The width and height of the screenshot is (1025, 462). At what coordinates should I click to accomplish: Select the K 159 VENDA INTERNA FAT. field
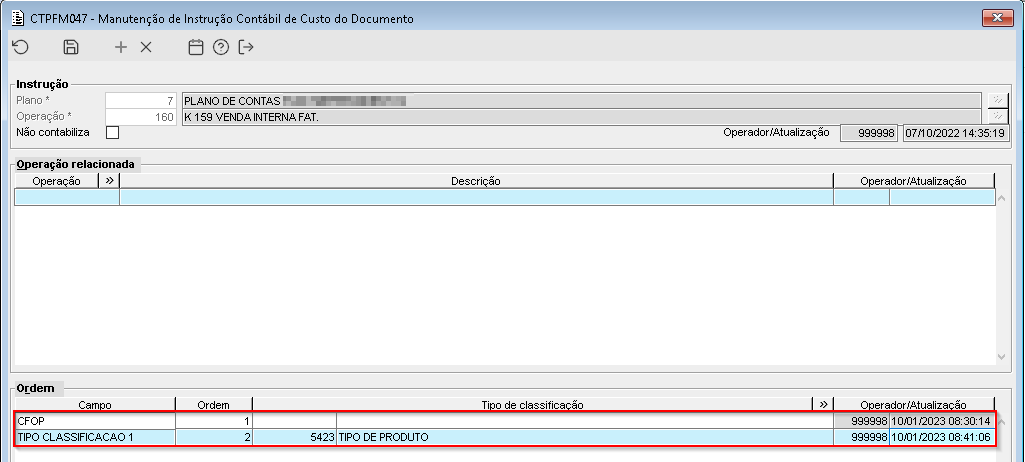tap(582, 117)
